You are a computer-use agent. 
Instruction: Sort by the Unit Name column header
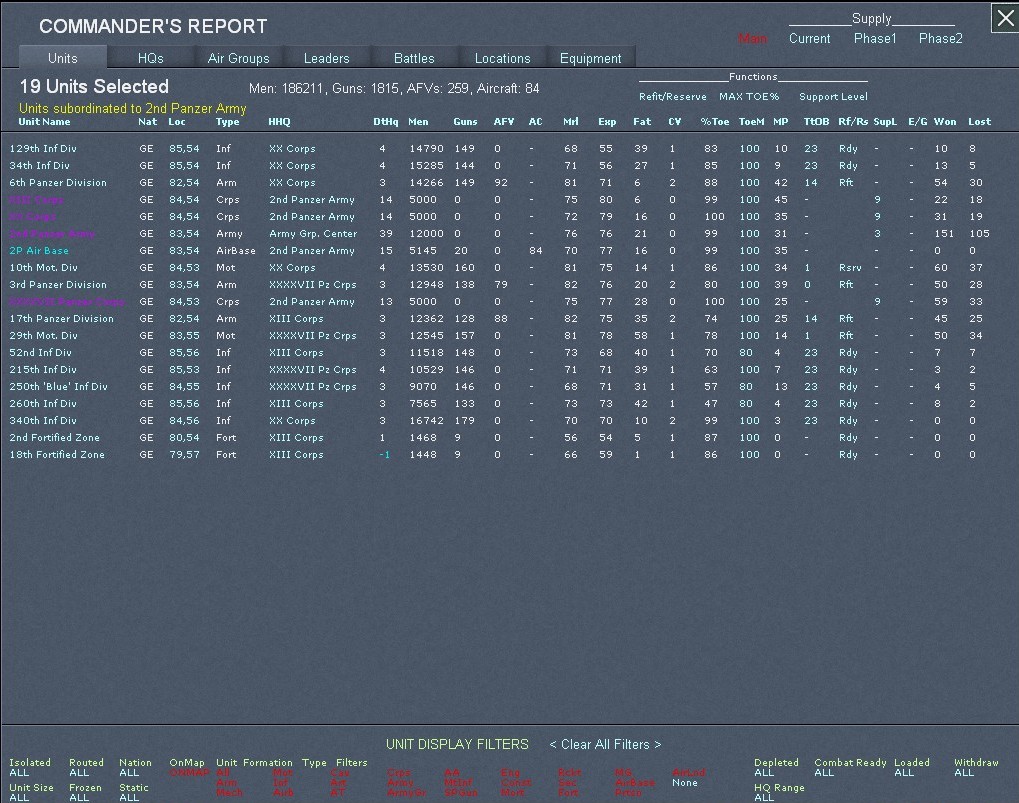pos(44,122)
